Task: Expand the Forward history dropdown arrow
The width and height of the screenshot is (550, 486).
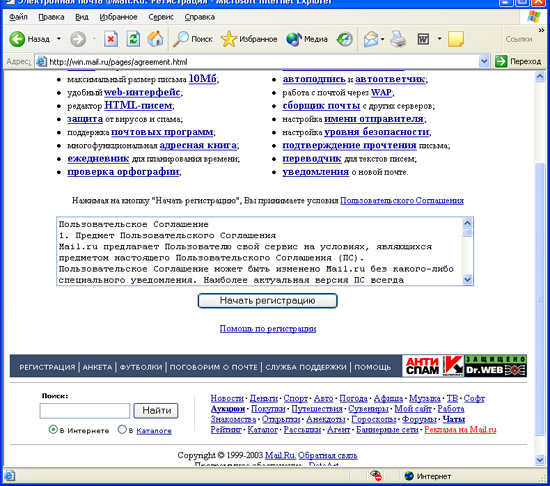Action: [94, 39]
